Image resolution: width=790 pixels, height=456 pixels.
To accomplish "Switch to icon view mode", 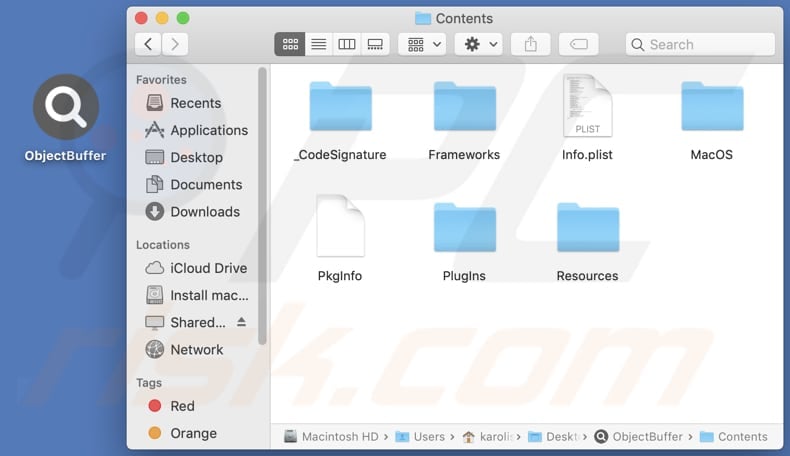I will pos(290,44).
